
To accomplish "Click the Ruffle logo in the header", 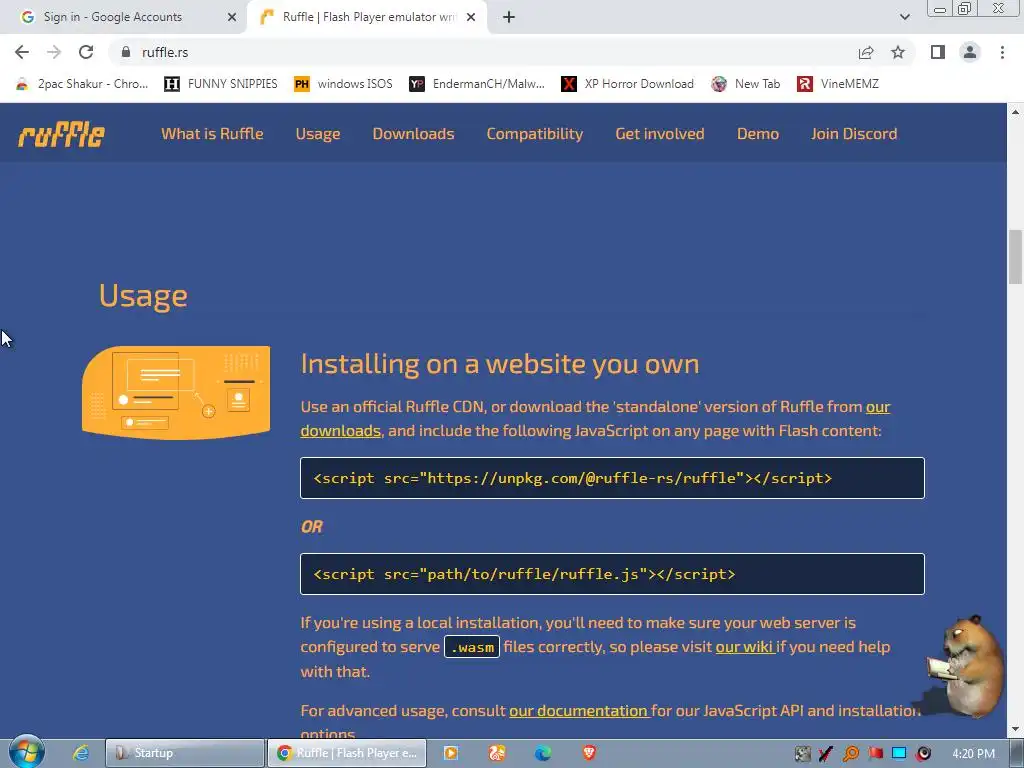I will (61, 135).
